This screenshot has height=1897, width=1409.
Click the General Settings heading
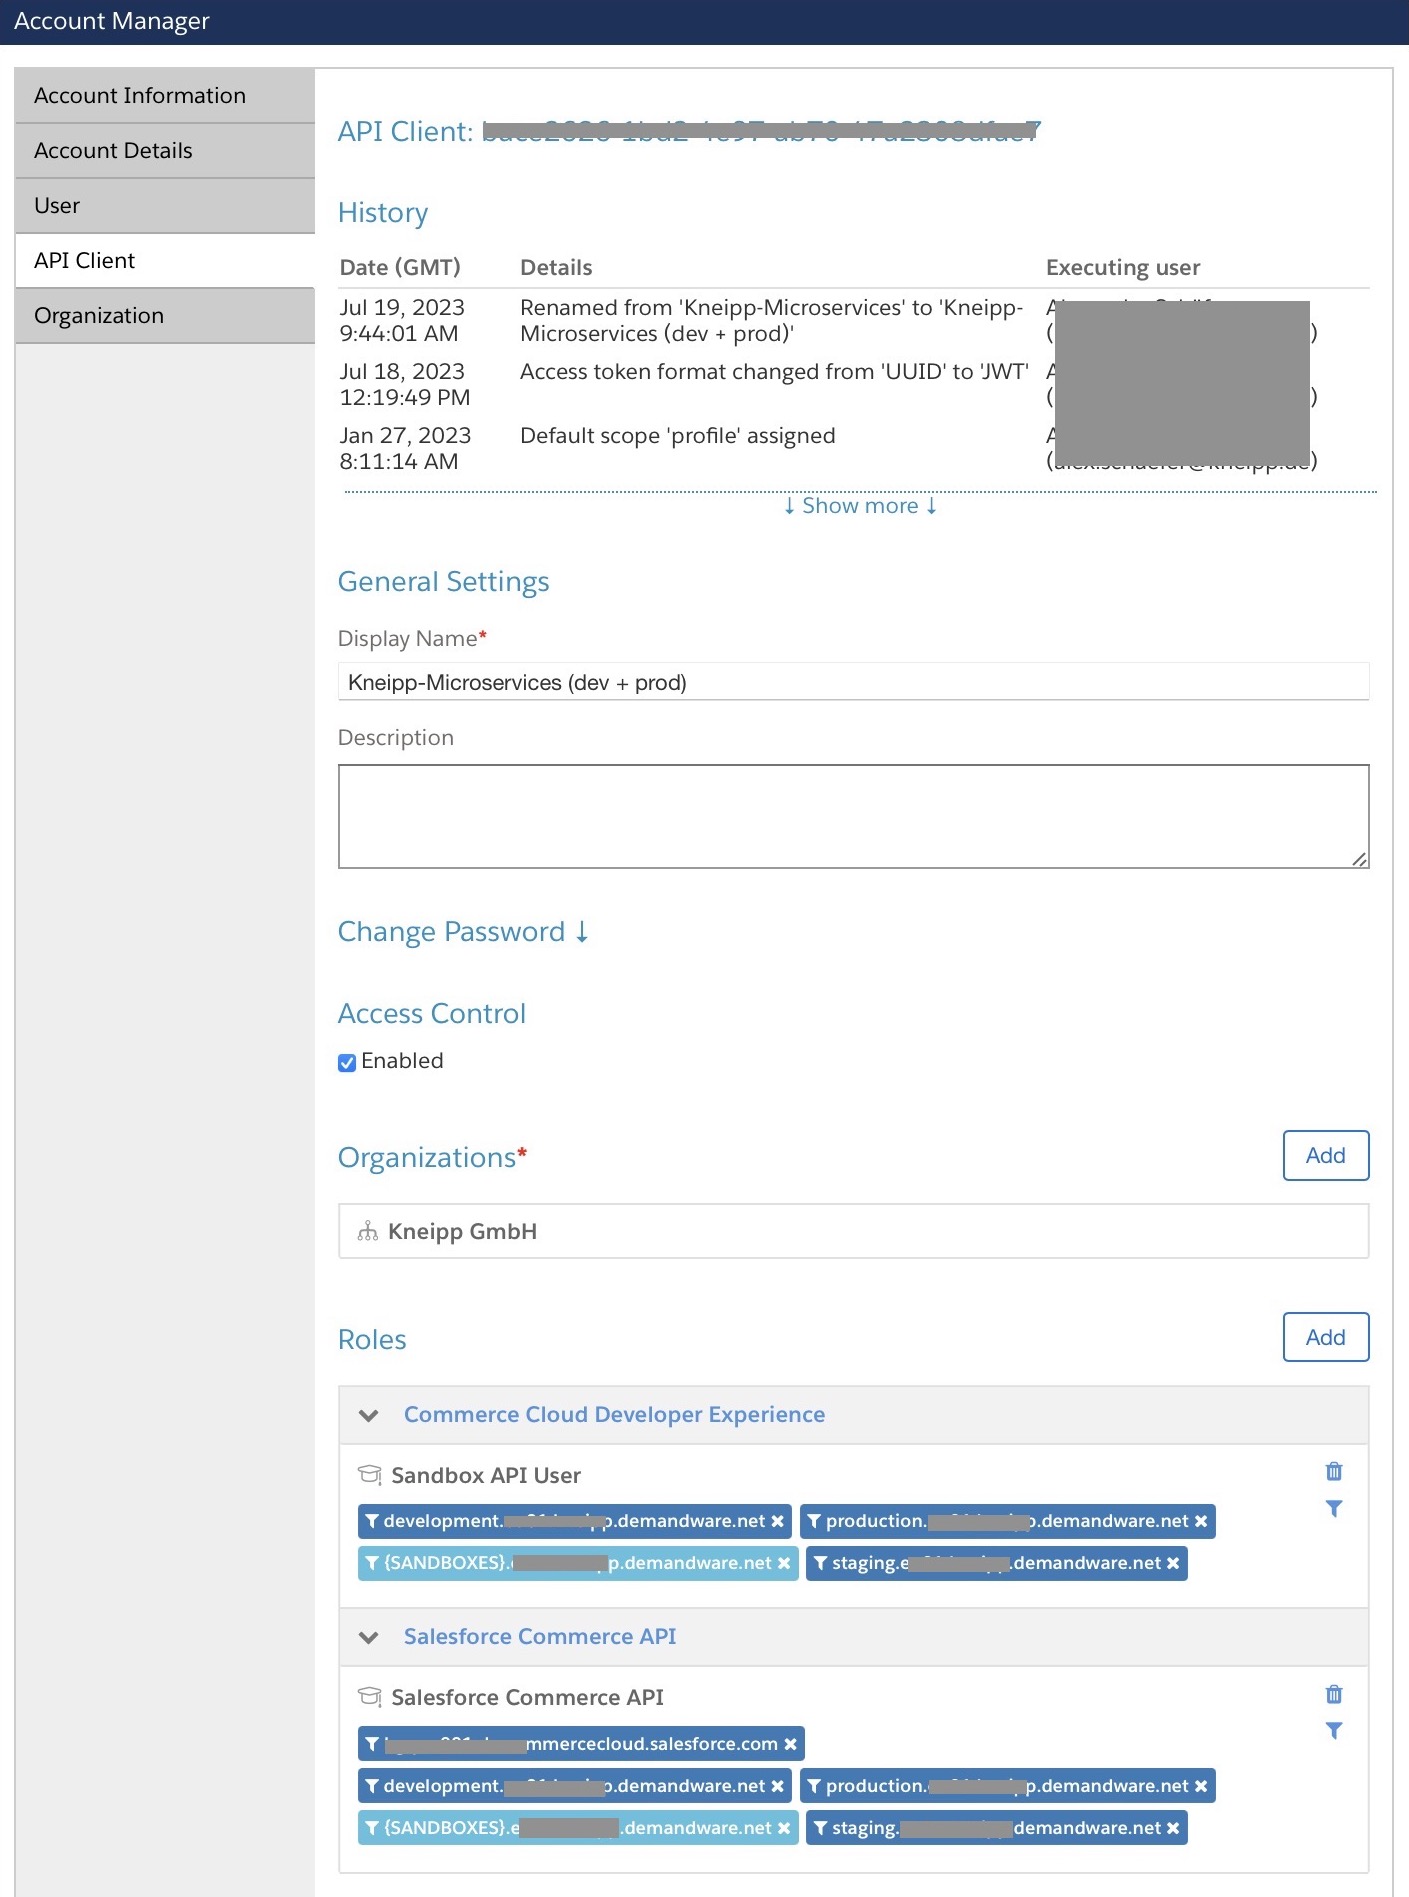(x=443, y=582)
